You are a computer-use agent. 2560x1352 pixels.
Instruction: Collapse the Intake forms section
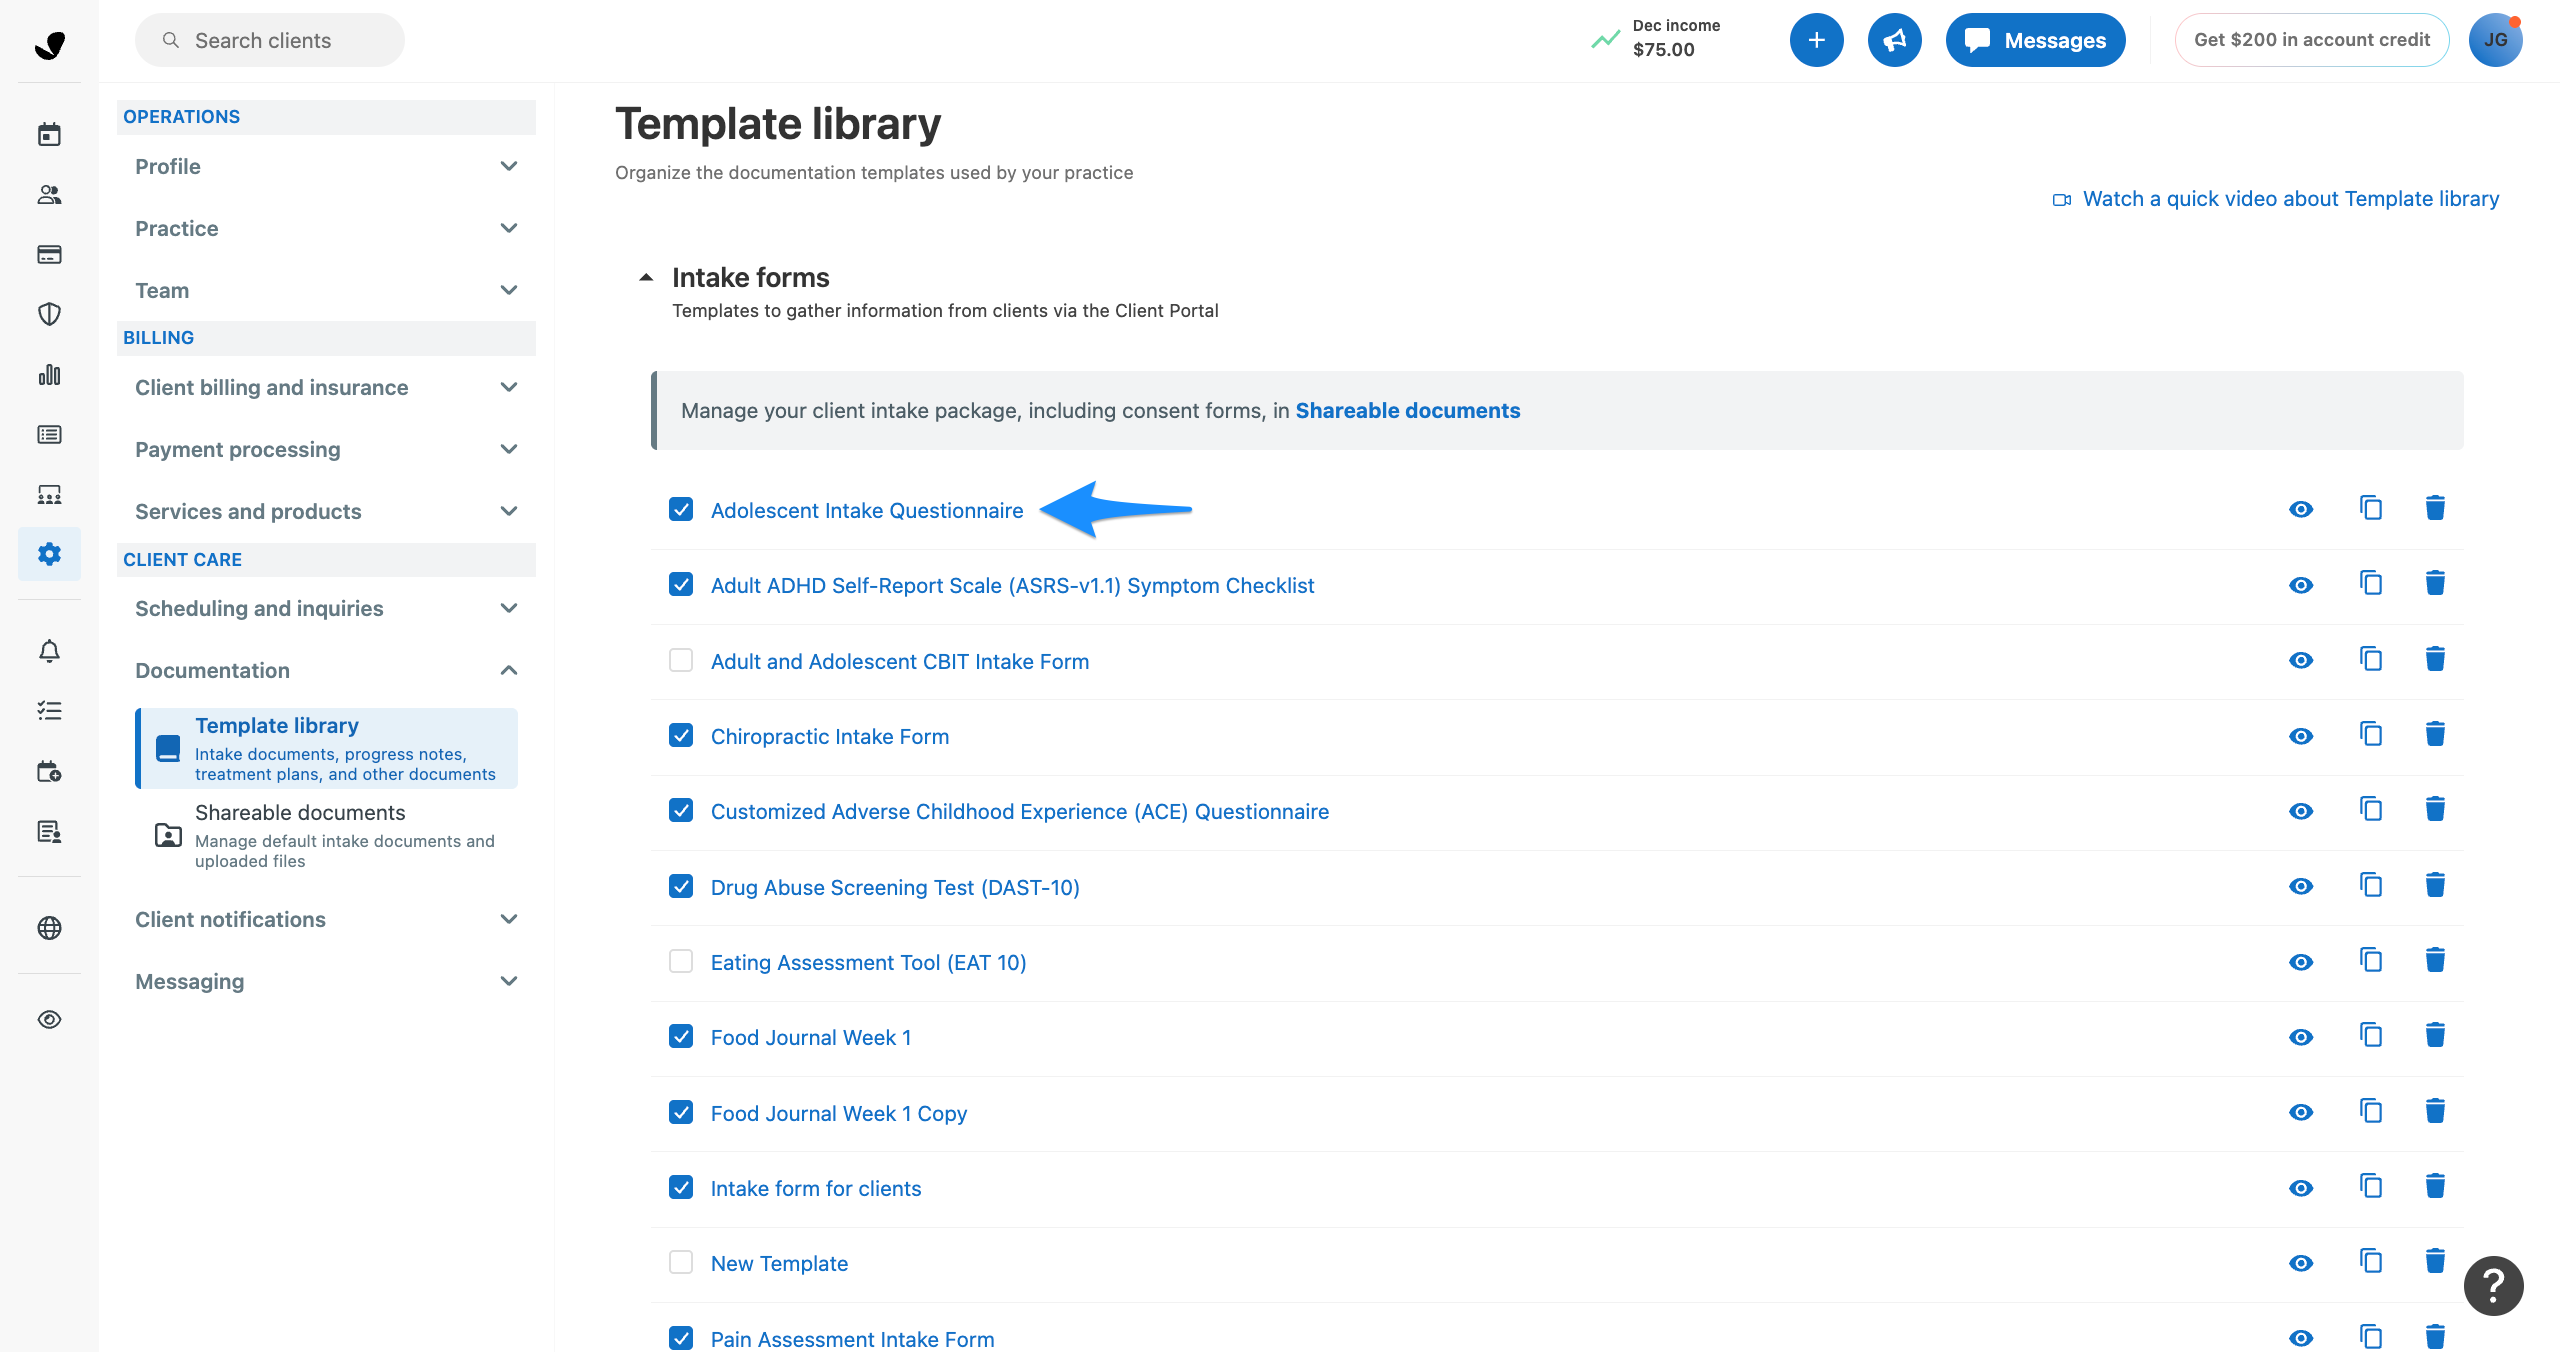point(646,278)
